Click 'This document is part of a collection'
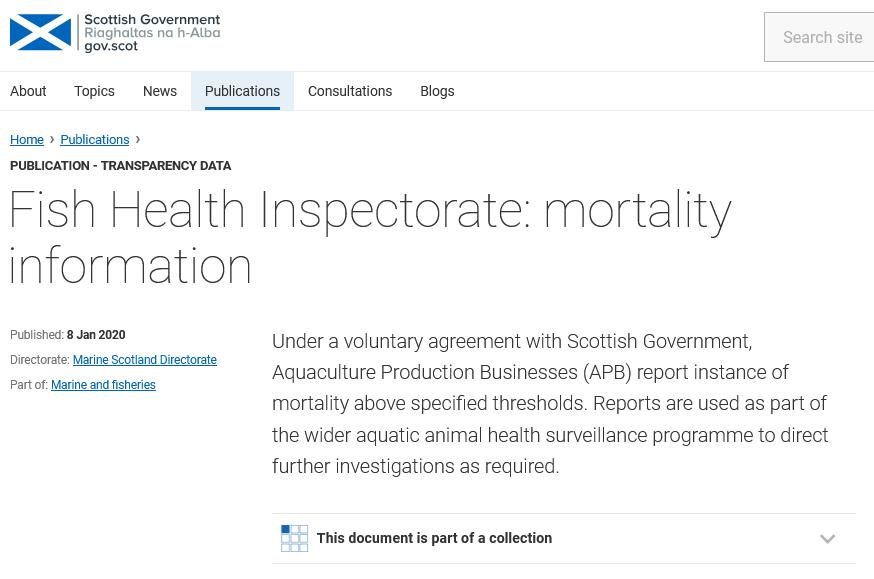The image size is (874, 579). point(434,537)
